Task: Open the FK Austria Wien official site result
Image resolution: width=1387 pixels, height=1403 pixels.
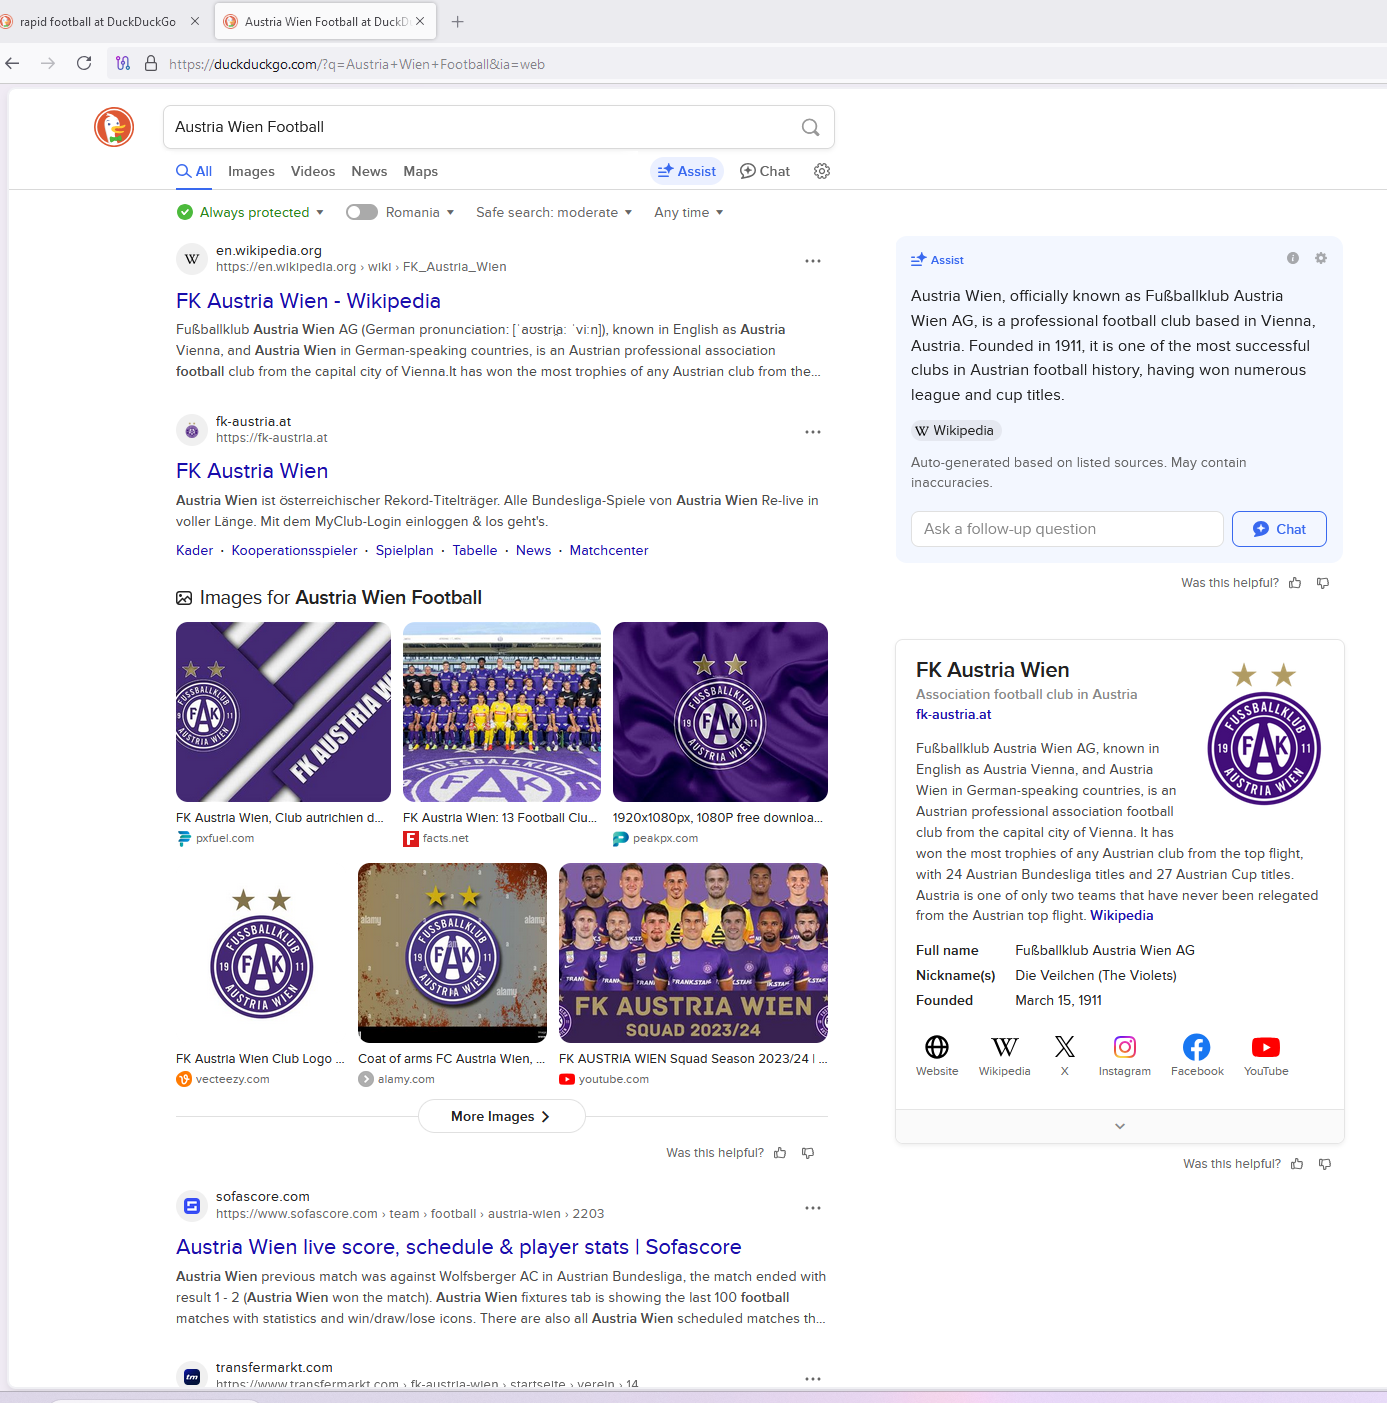Action: [252, 471]
